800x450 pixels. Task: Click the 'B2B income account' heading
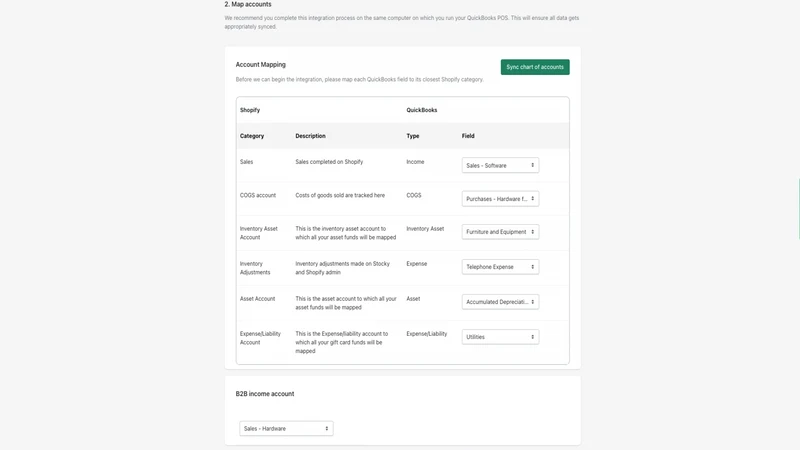(x=265, y=394)
